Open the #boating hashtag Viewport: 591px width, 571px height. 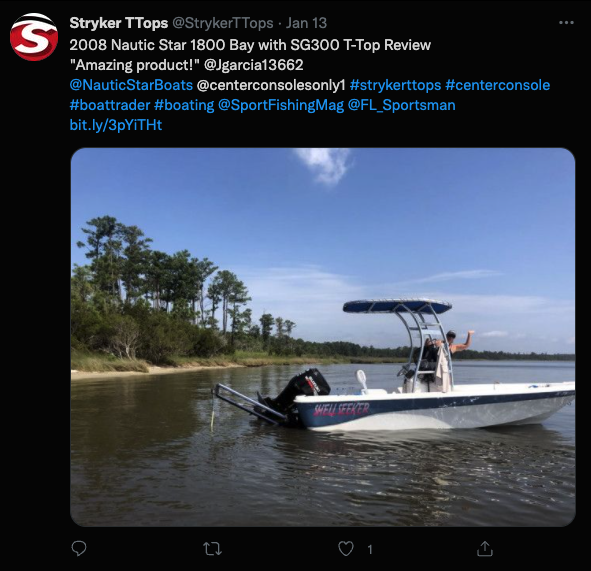tap(184, 105)
